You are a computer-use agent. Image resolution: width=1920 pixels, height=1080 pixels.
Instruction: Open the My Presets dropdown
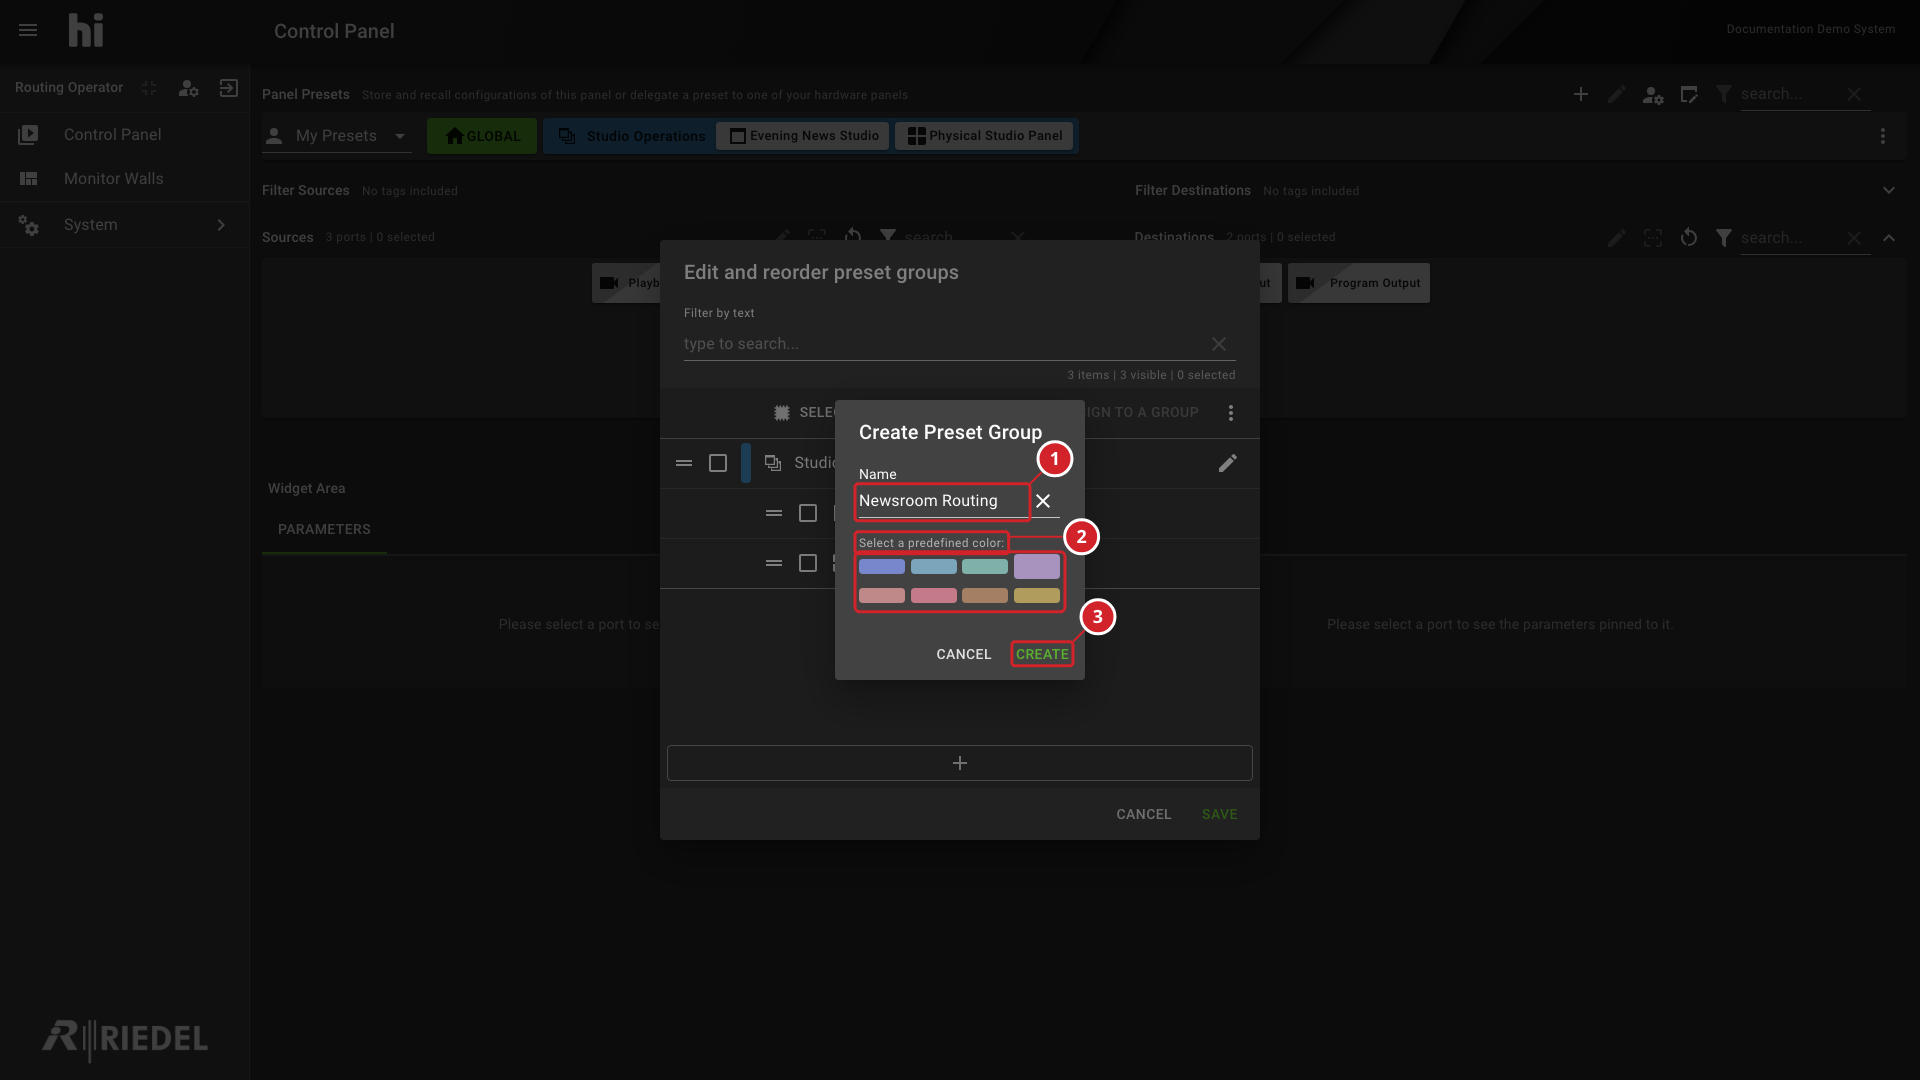(337, 136)
